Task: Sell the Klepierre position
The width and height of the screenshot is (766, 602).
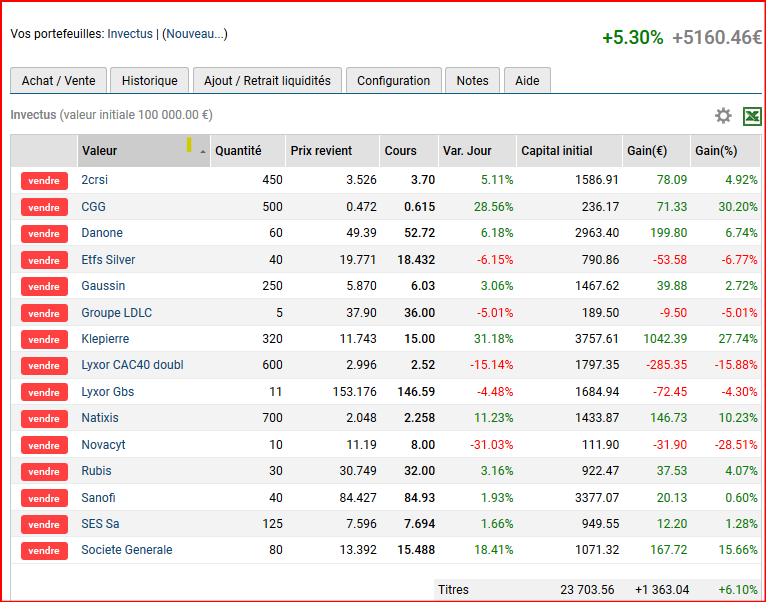Action: pyautogui.click(x=44, y=339)
